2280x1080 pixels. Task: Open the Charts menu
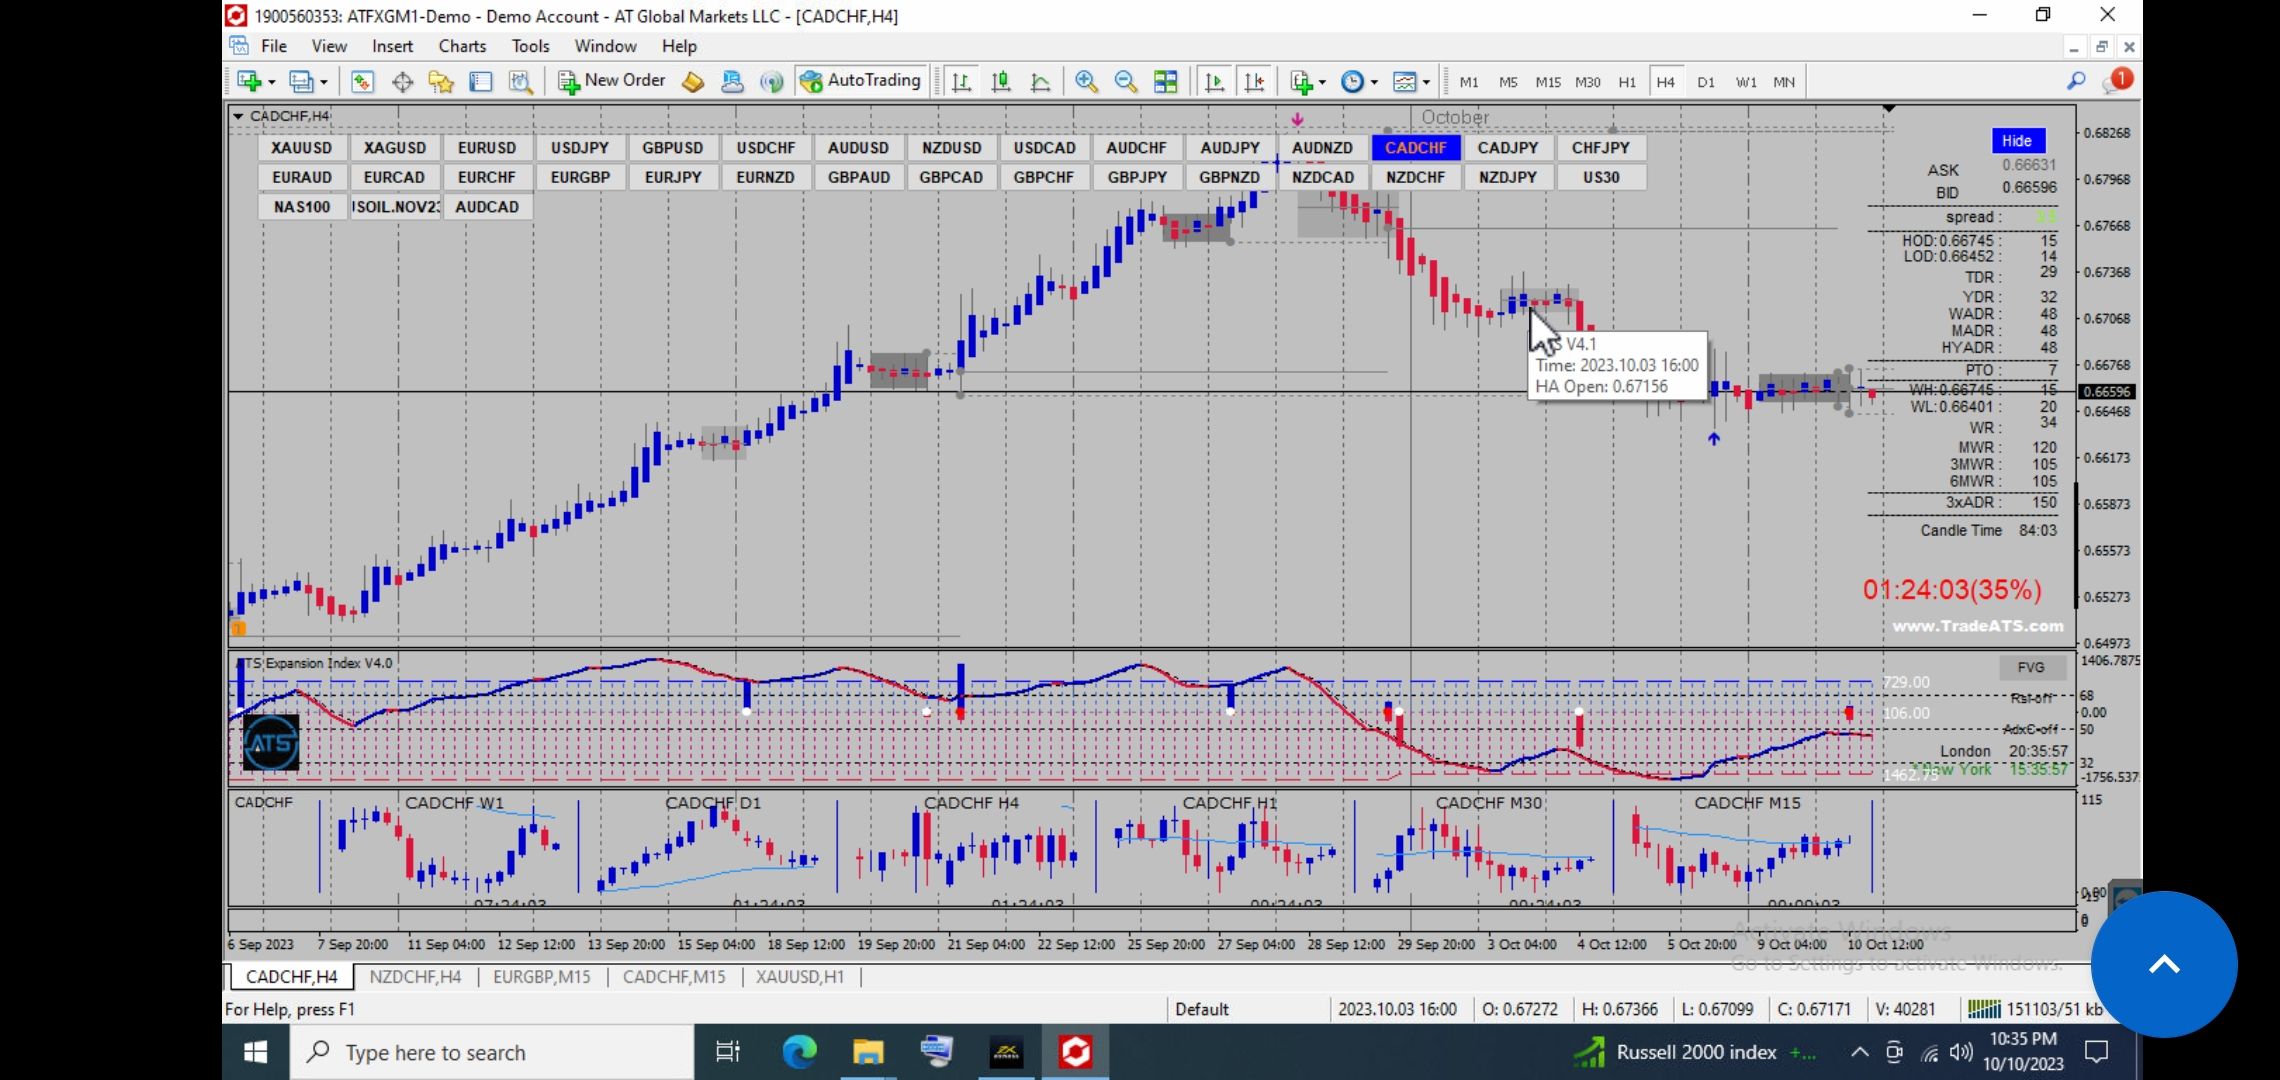[x=461, y=46]
